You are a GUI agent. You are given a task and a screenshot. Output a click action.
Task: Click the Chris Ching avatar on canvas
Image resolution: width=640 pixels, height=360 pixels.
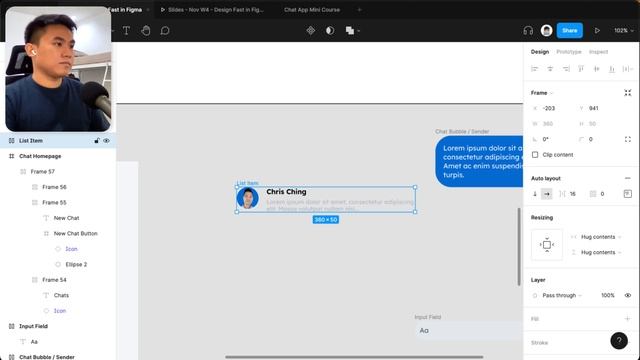248,198
